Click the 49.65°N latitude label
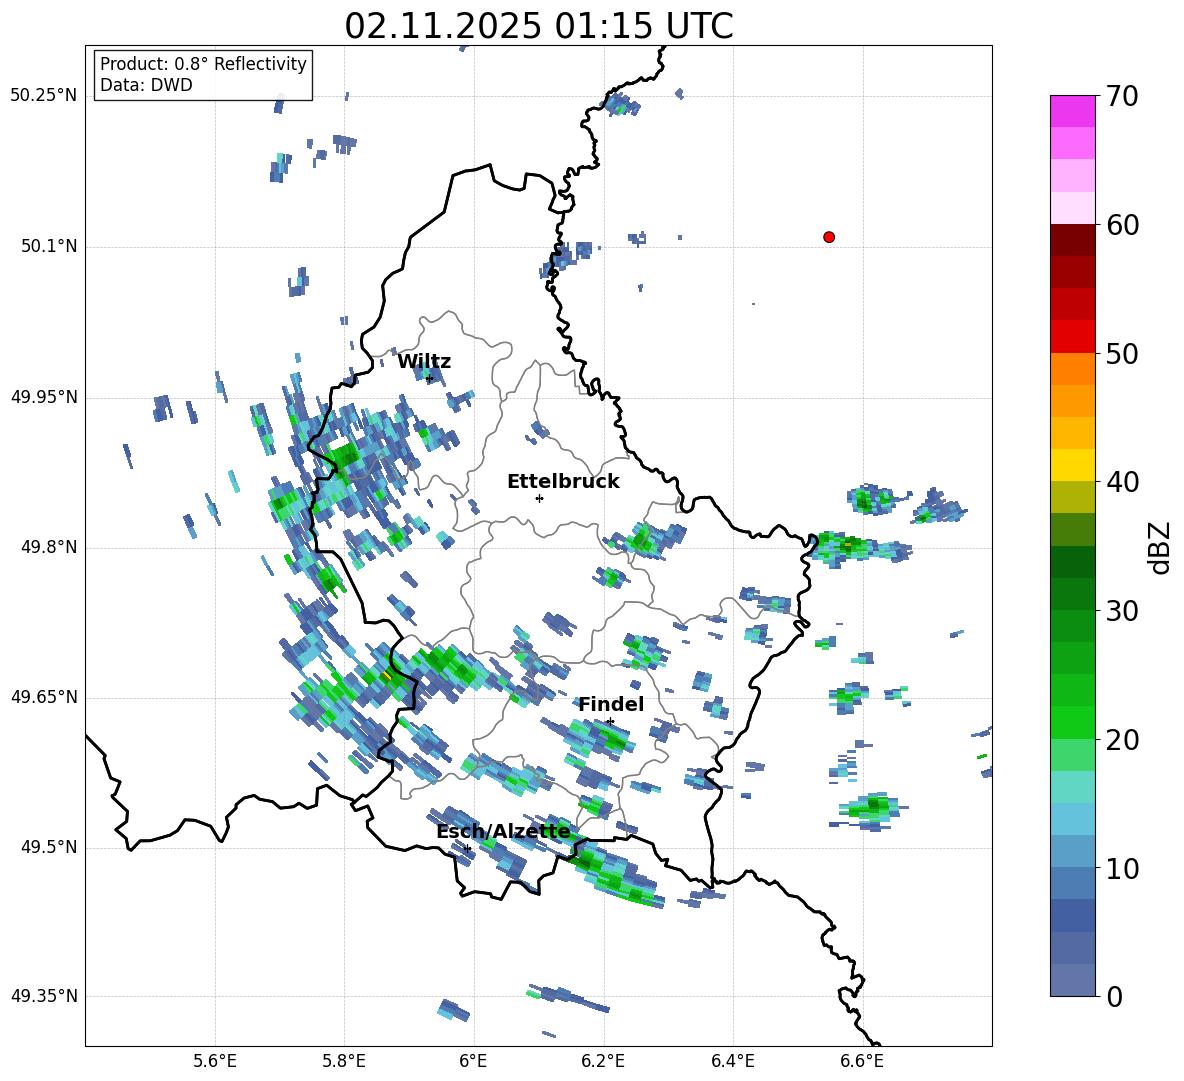1184x1081 pixels. (x=44, y=697)
